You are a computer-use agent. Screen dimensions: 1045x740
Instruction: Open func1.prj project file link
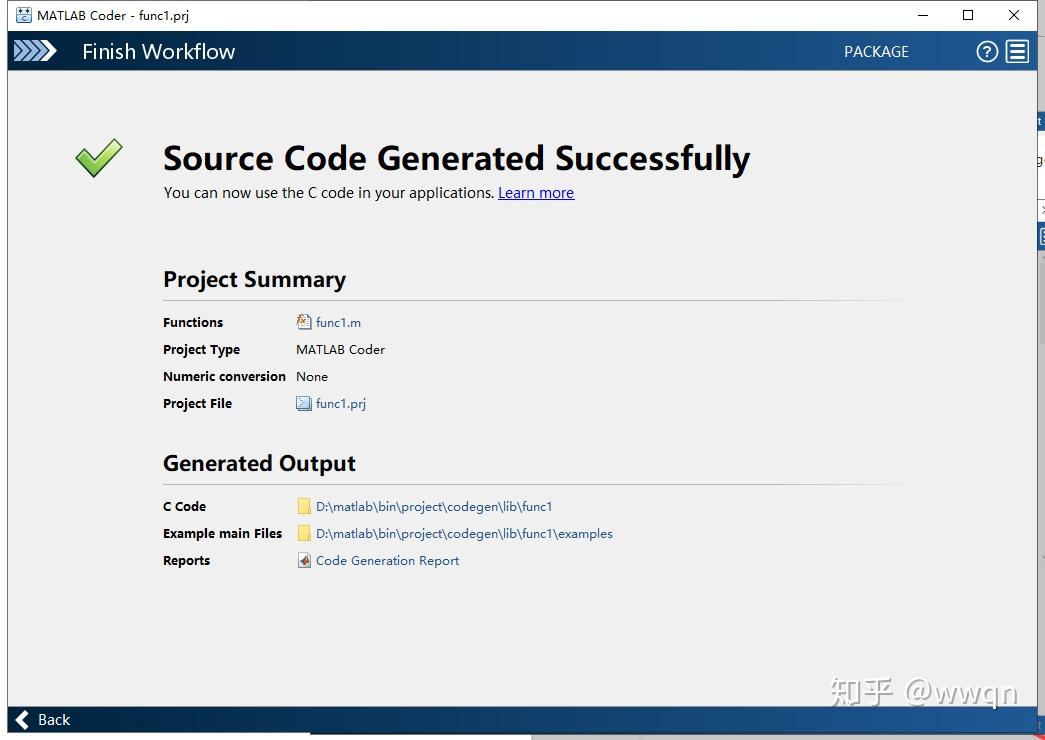click(x=341, y=403)
